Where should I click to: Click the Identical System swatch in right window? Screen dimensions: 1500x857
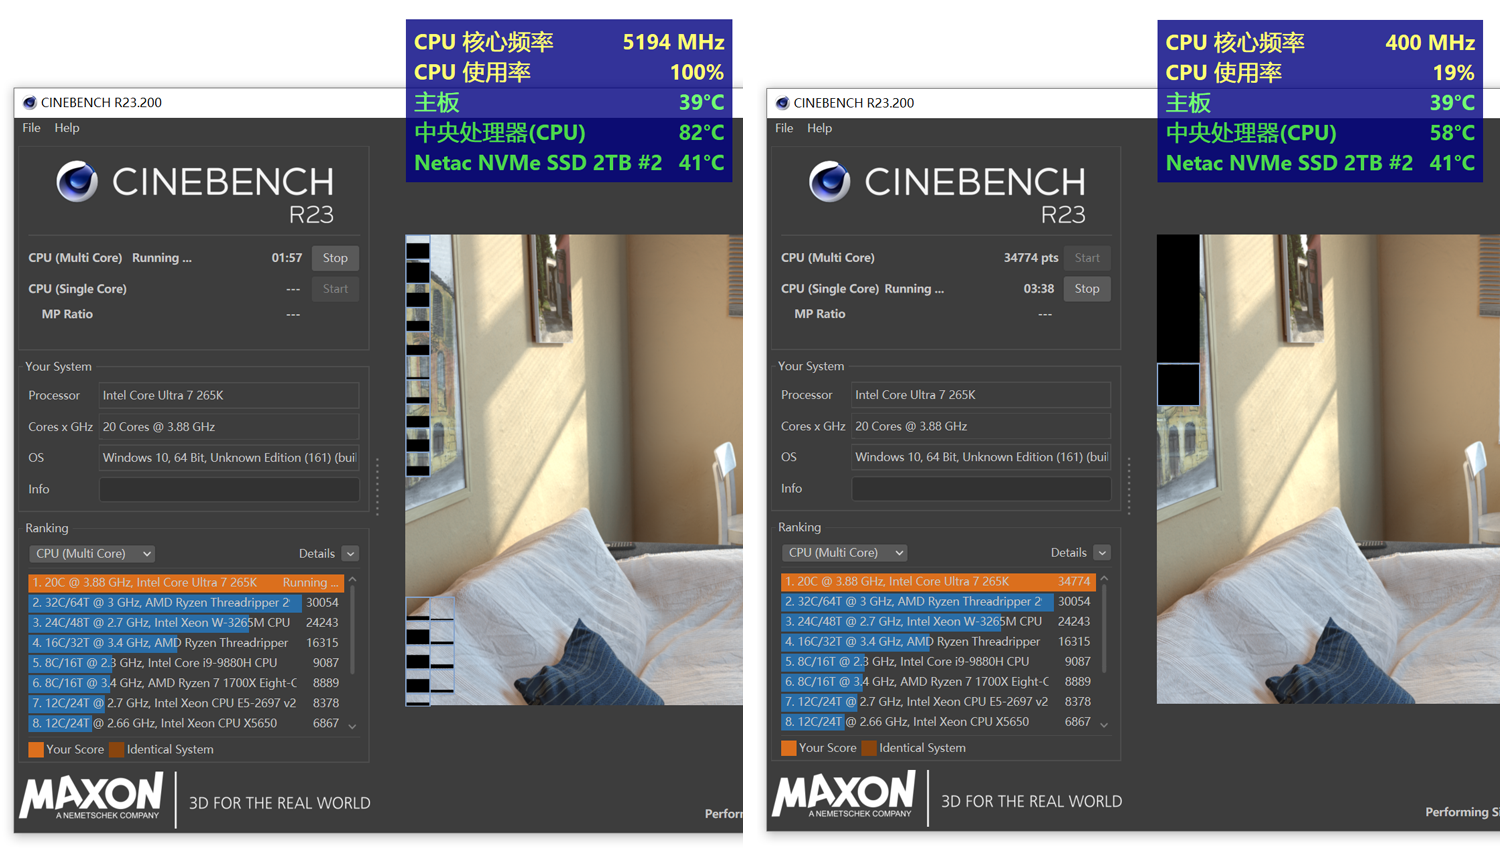tap(869, 748)
